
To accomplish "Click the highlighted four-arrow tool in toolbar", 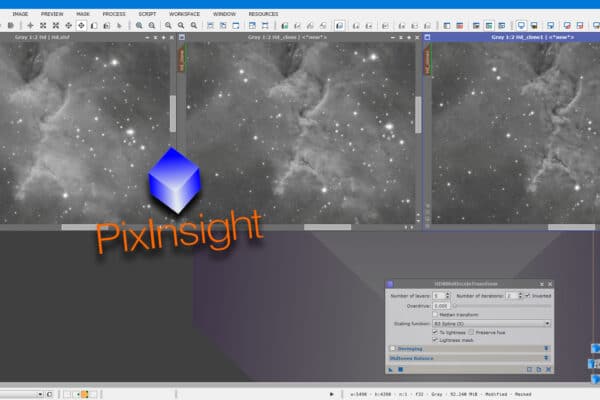I will coord(81,26).
